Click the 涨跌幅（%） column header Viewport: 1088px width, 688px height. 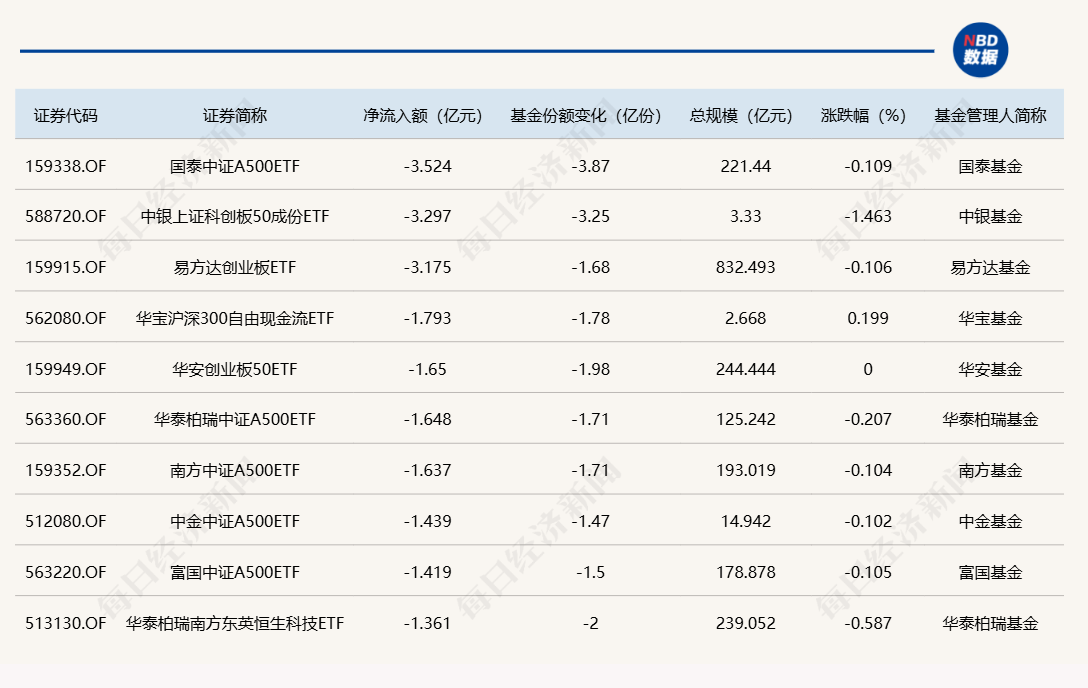pyautogui.click(x=864, y=115)
